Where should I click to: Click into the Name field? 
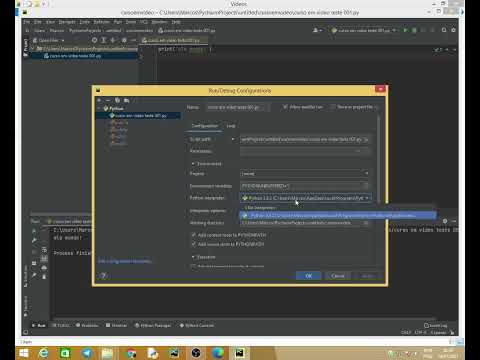click(238, 107)
